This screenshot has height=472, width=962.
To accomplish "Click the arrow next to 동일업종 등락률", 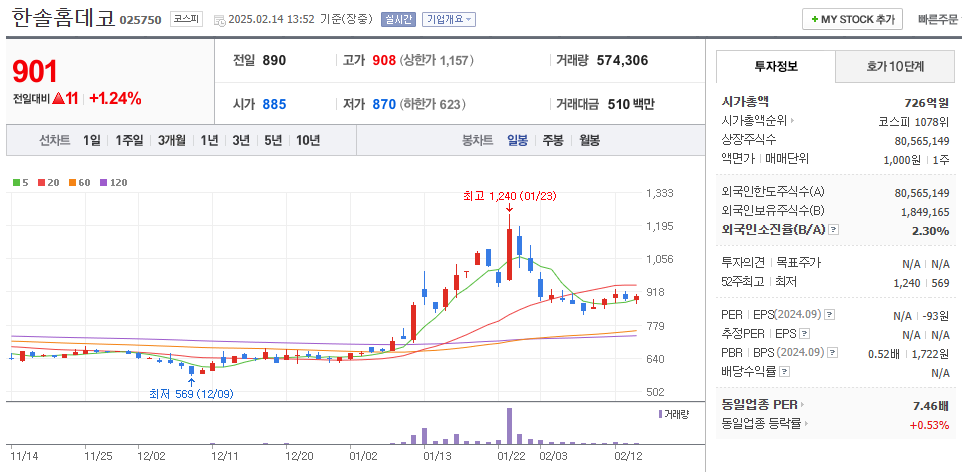I will (x=806, y=424).
